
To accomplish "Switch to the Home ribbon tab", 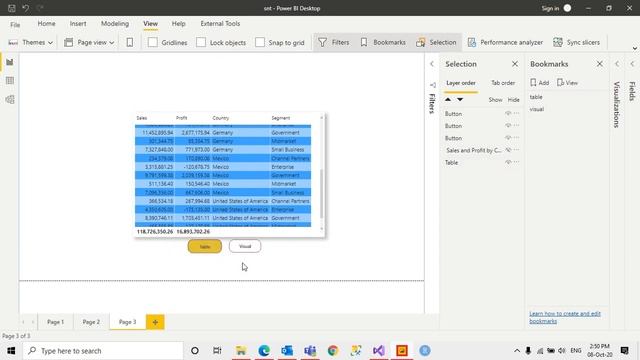I will 47,24.
